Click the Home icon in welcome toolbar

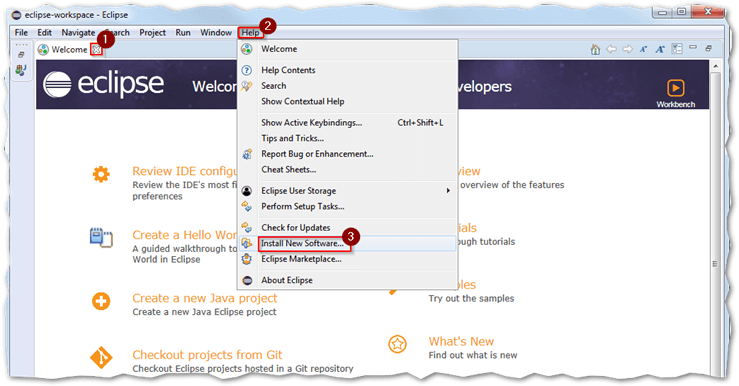coord(595,49)
